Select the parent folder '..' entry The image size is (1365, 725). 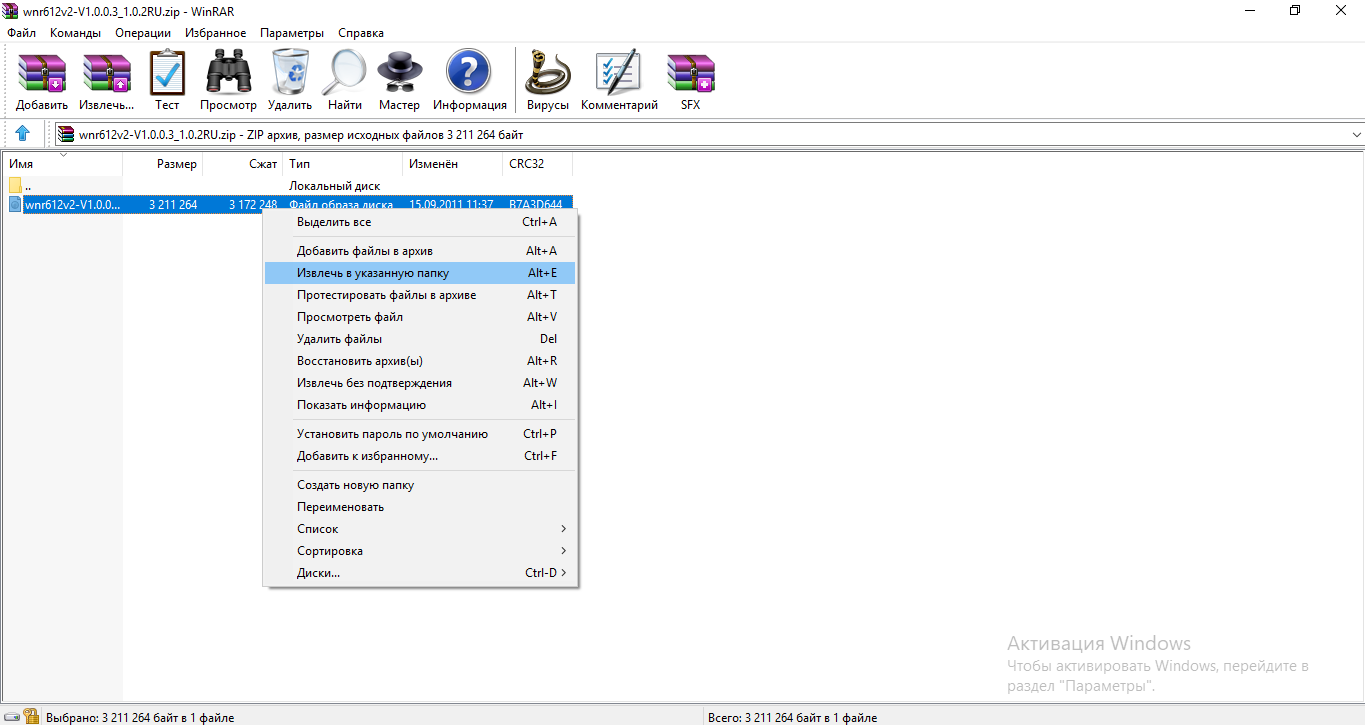click(x=28, y=186)
